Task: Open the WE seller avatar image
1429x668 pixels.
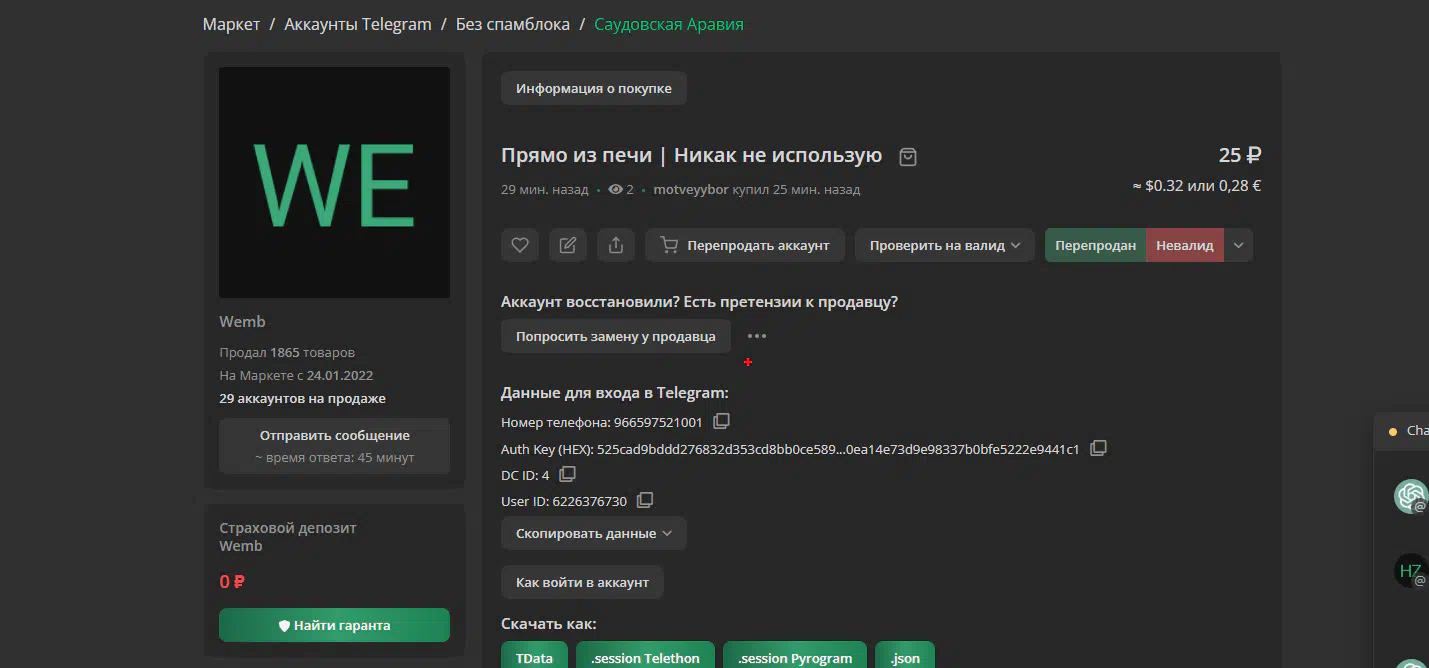Action: pos(334,182)
